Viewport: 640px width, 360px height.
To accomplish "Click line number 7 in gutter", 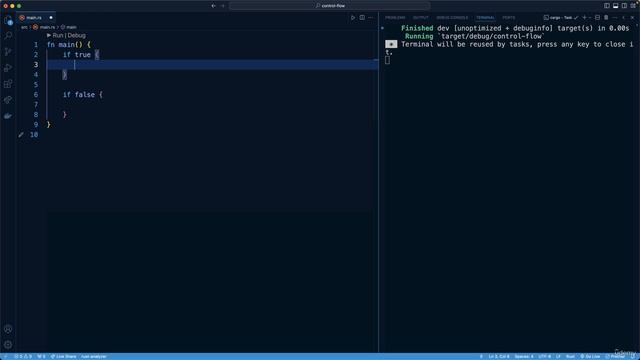I will 36,105.
